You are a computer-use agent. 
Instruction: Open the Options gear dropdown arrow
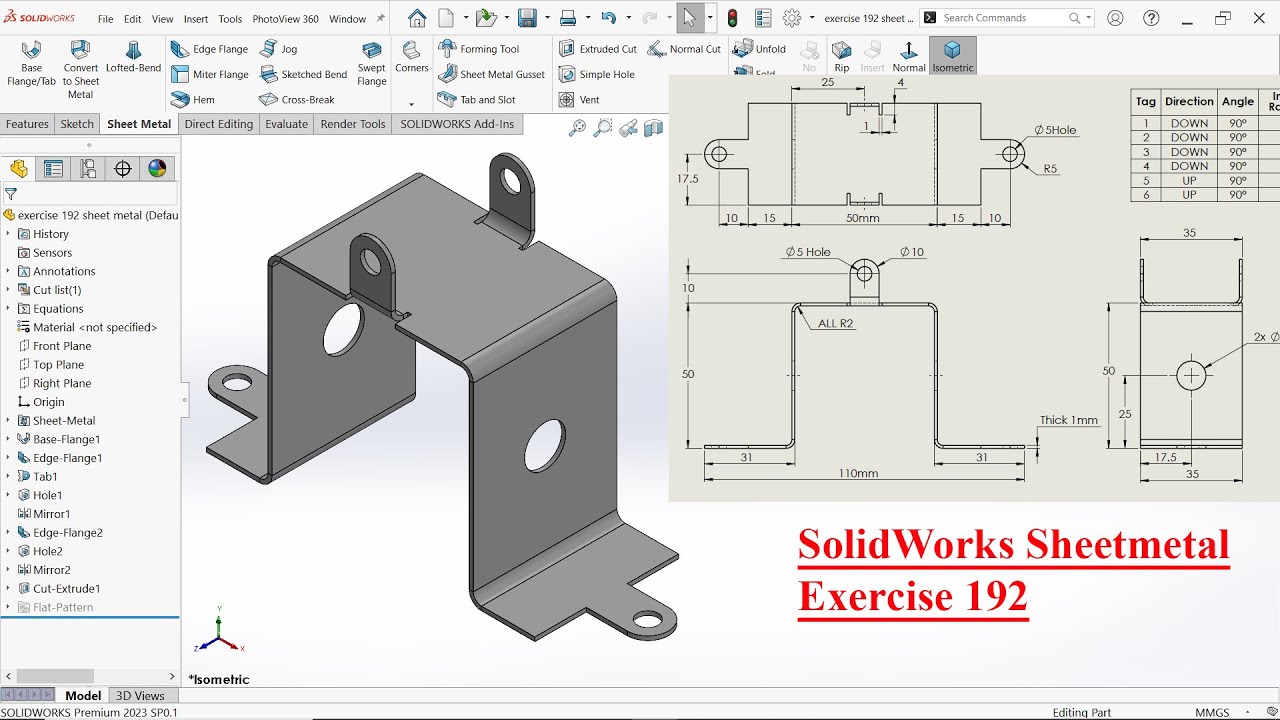tap(812, 18)
